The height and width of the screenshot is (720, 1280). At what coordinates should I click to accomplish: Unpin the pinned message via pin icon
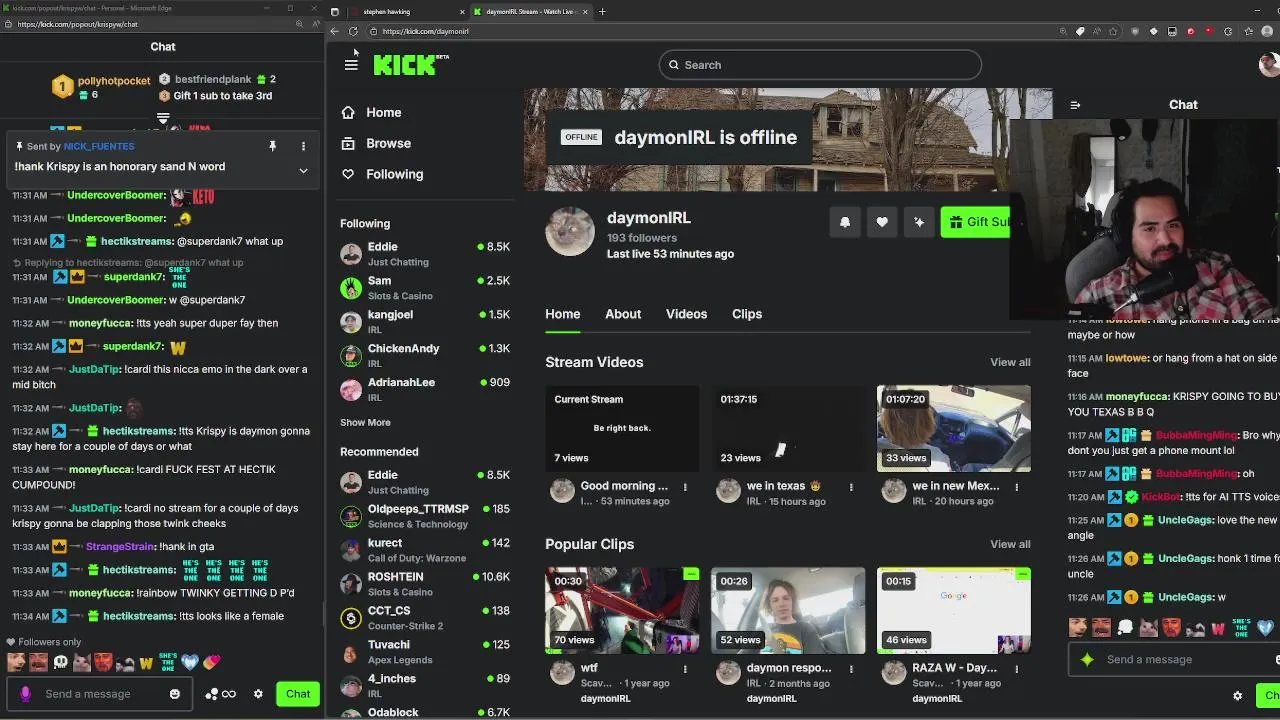click(272, 146)
